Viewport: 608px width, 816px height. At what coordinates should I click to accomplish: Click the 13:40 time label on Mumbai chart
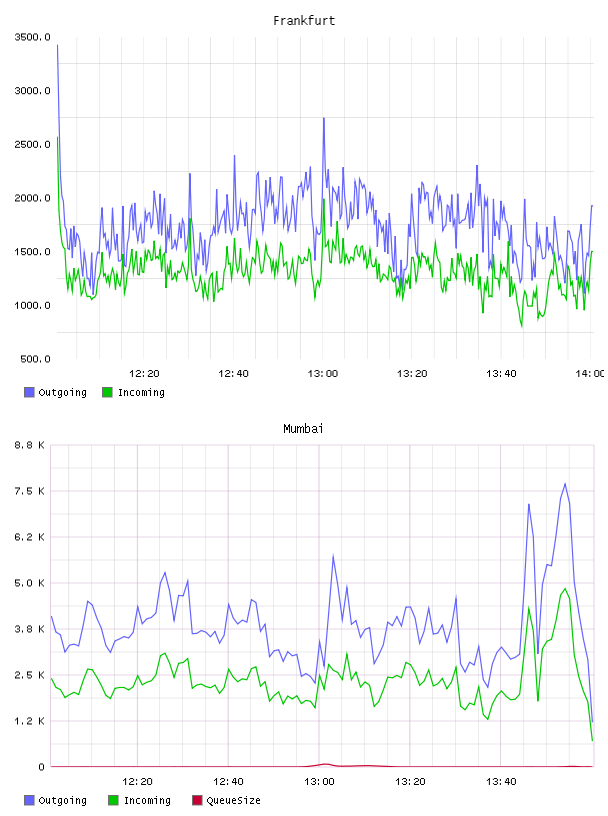point(501,782)
